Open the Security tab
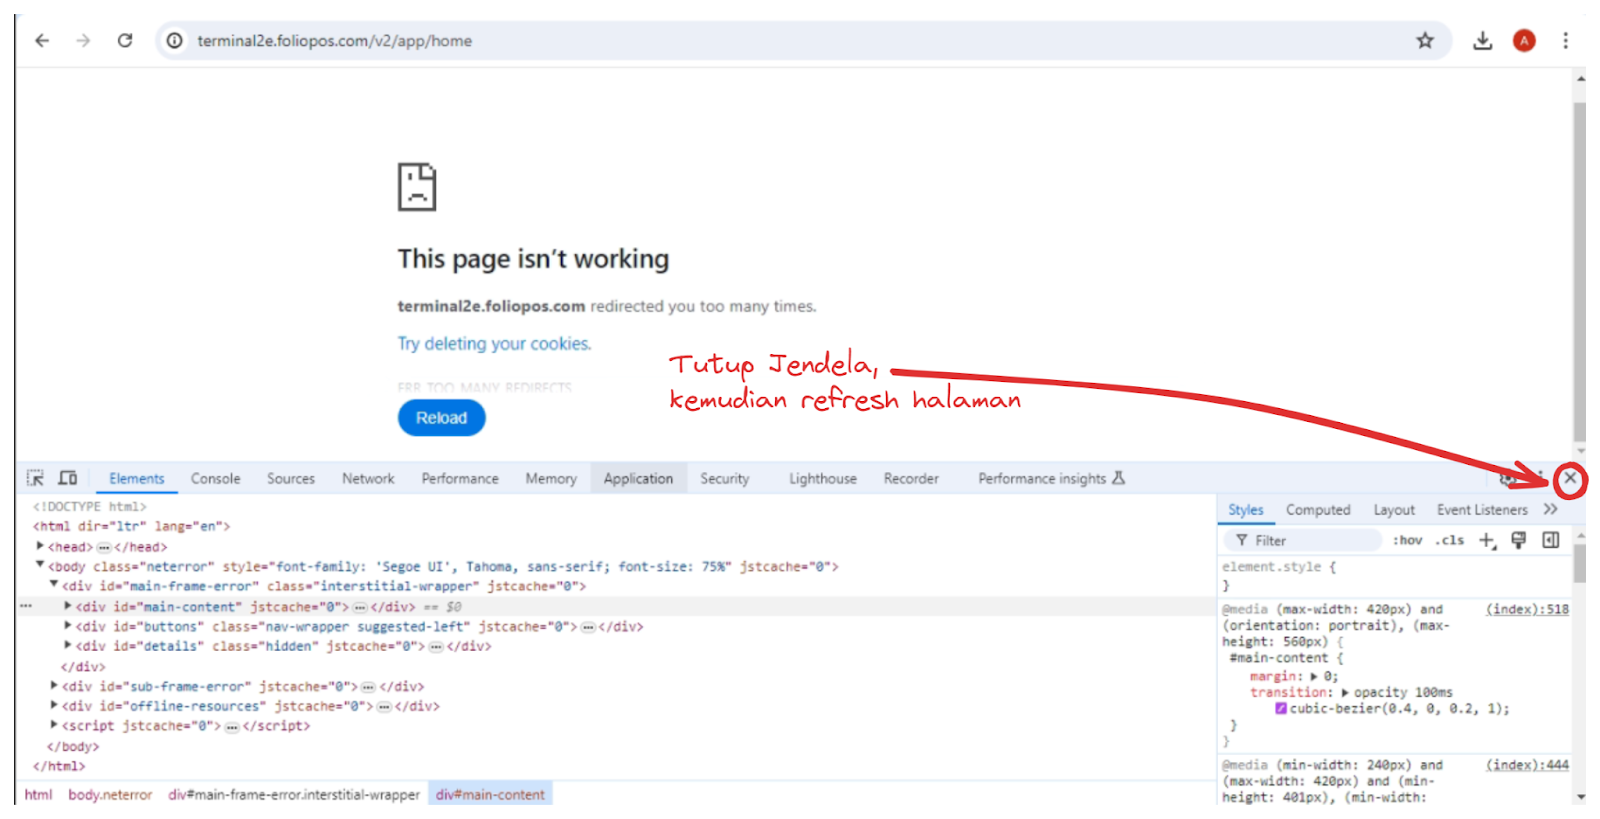 [725, 479]
